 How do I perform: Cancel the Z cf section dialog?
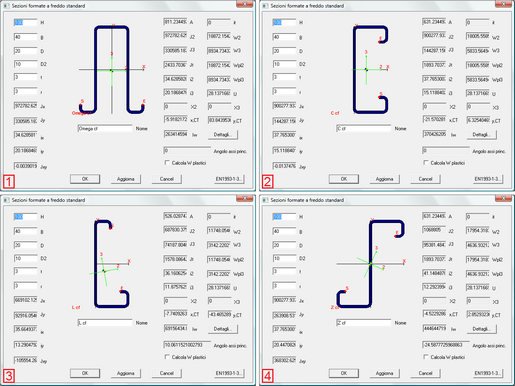(x=425, y=373)
